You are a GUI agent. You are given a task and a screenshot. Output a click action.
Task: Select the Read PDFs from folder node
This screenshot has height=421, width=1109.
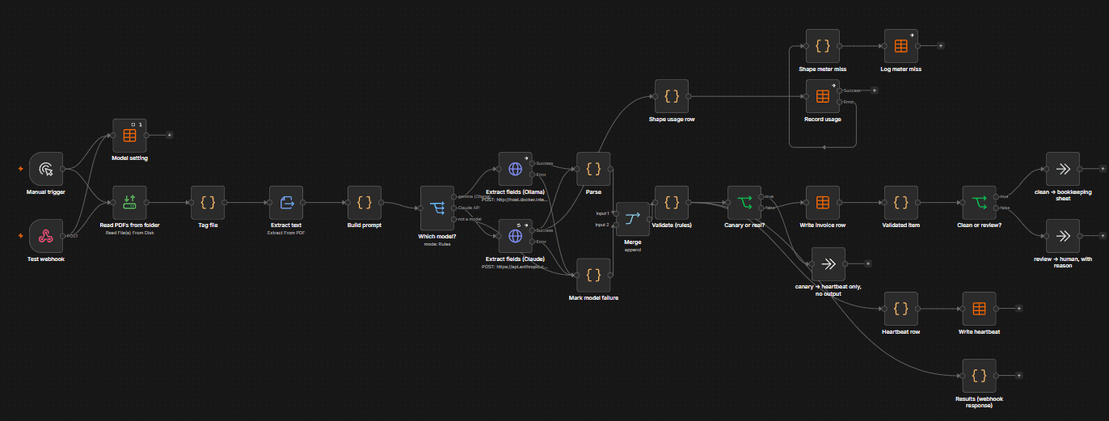point(129,203)
